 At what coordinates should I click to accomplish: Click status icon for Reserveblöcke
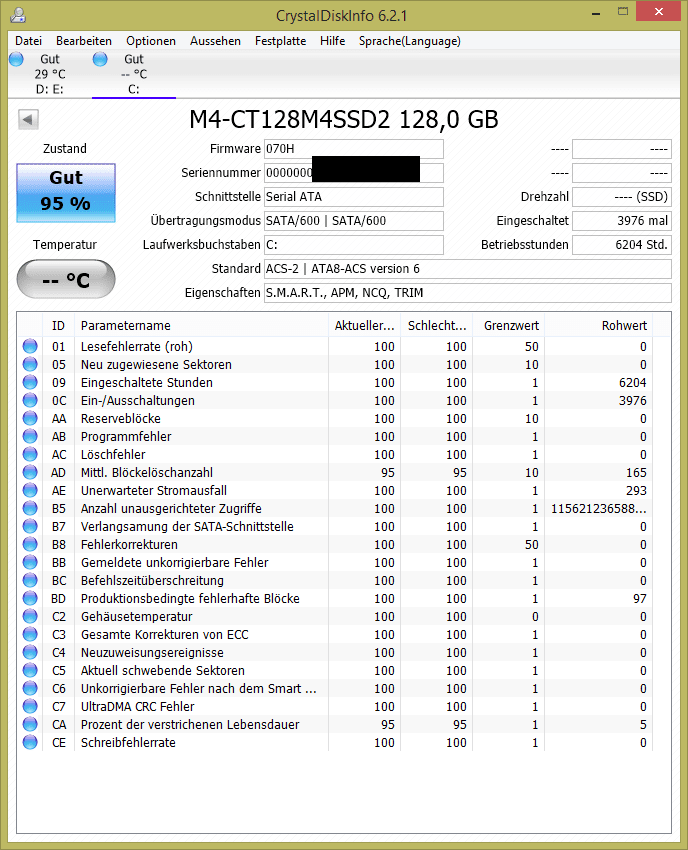click(30, 418)
